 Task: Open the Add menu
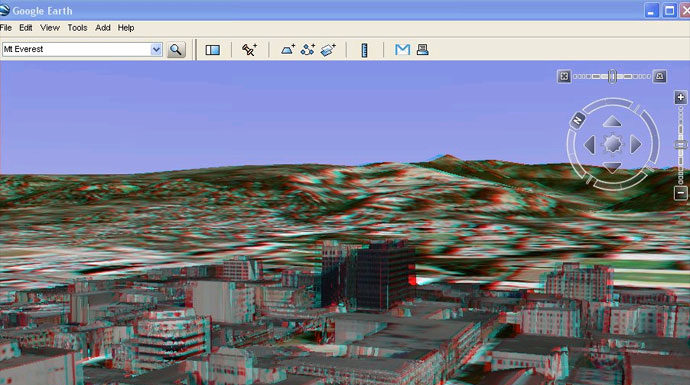pos(103,28)
